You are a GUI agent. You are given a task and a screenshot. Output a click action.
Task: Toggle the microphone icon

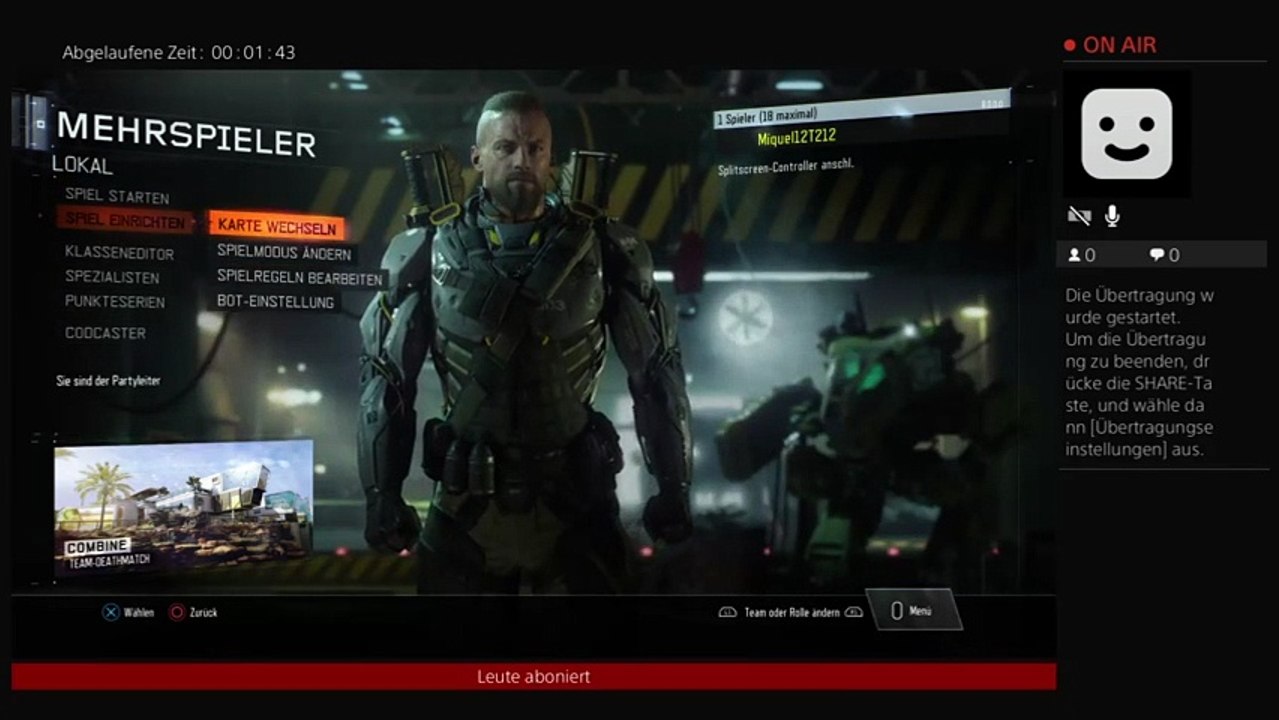(1112, 215)
